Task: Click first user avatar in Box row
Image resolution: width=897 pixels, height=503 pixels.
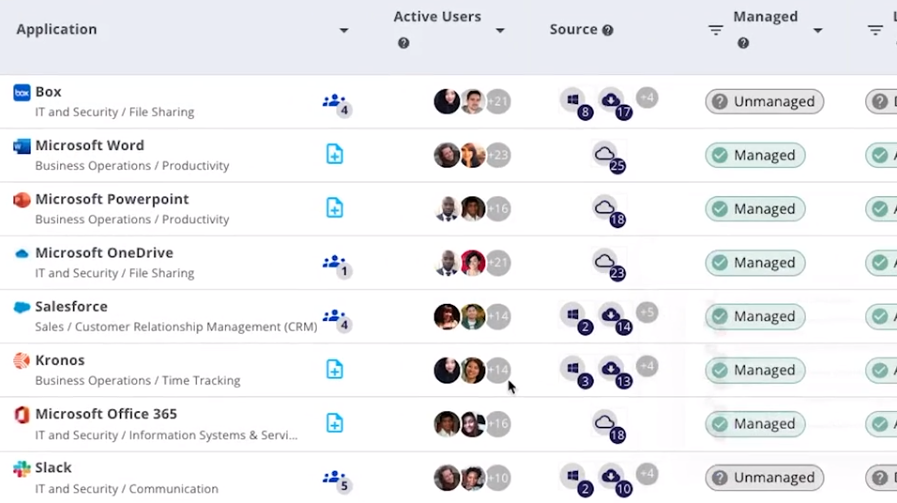Action: [x=447, y=102]
